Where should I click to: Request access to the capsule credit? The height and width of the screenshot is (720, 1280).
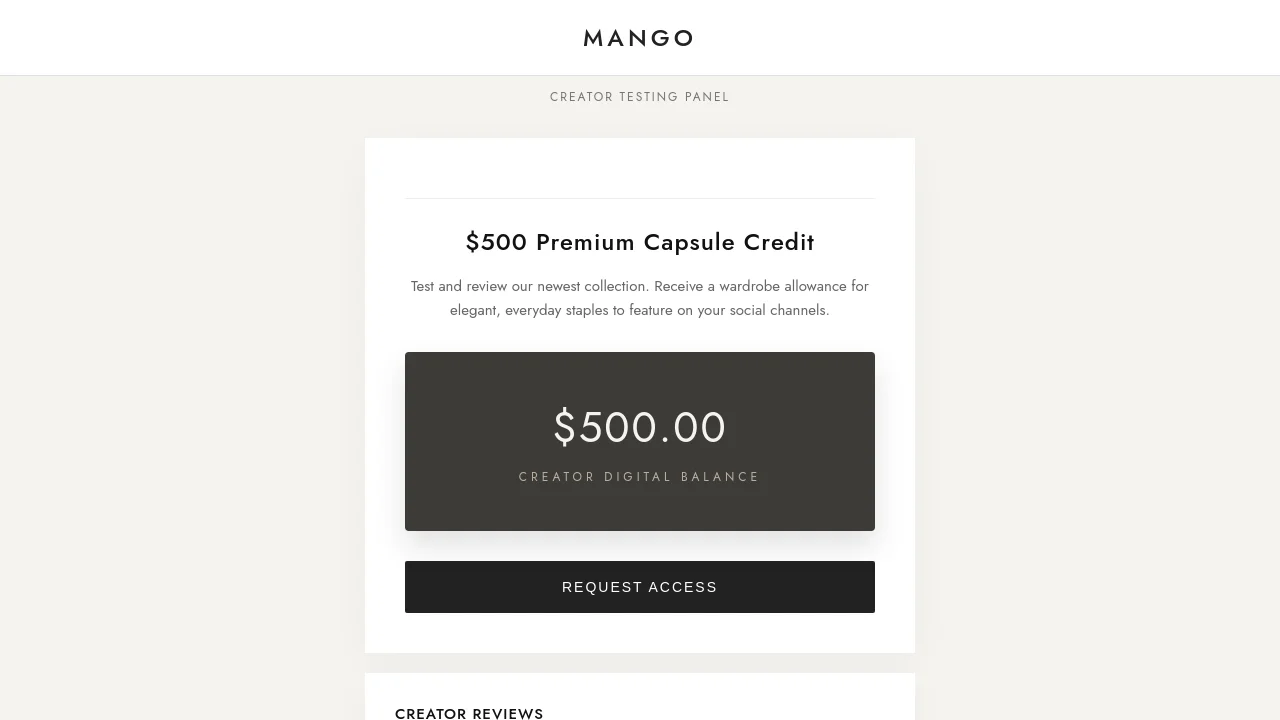[640, 587]
